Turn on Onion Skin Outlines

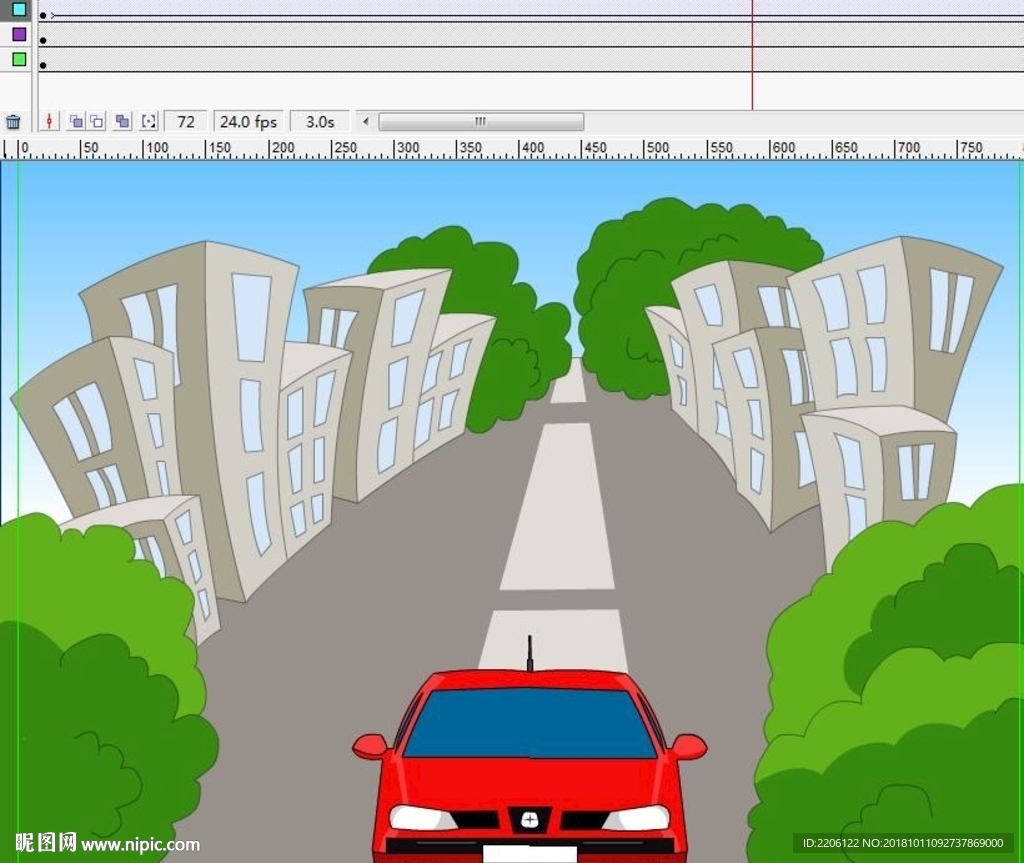(97, 122)
